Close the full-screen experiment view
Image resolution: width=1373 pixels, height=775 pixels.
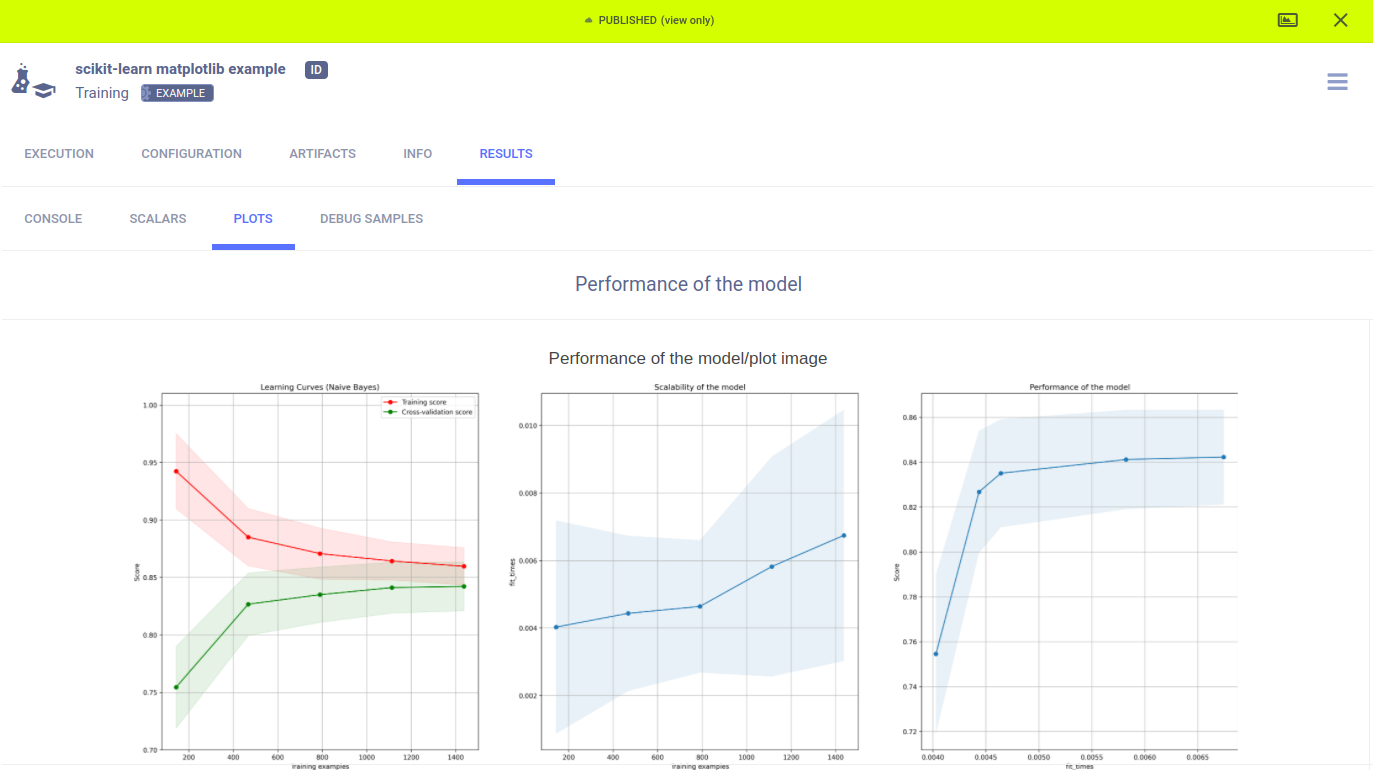click(x=1340, y=20)
